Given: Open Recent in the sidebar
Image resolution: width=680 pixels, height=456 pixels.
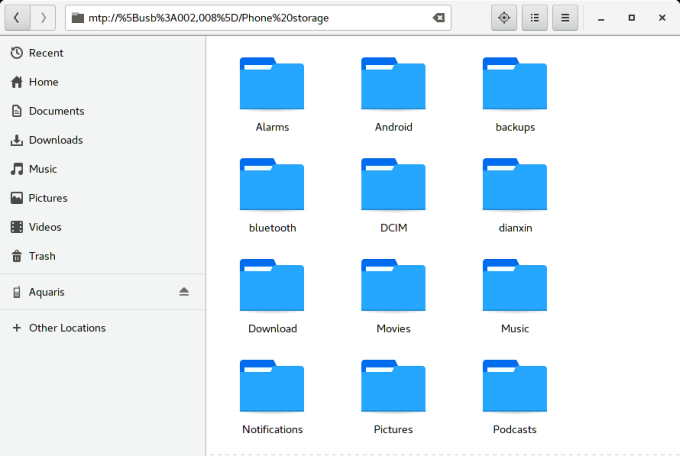Looking at the screenshot, I should click(x=102, y=53).
